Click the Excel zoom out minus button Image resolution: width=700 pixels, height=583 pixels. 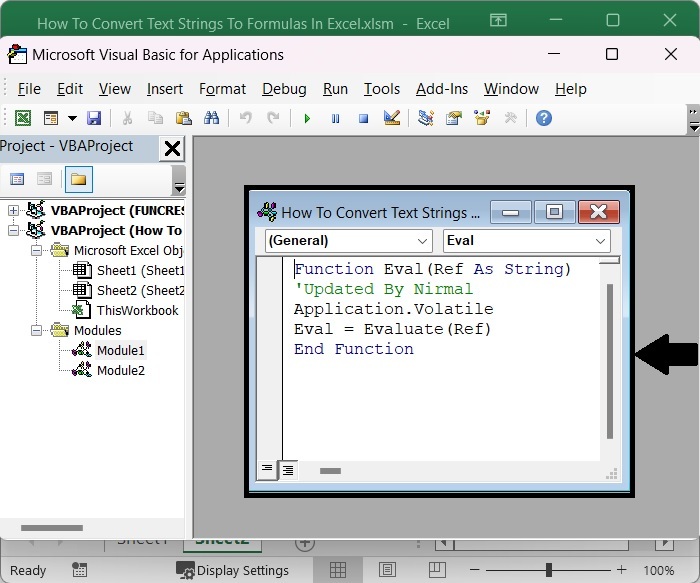(475, 570)
